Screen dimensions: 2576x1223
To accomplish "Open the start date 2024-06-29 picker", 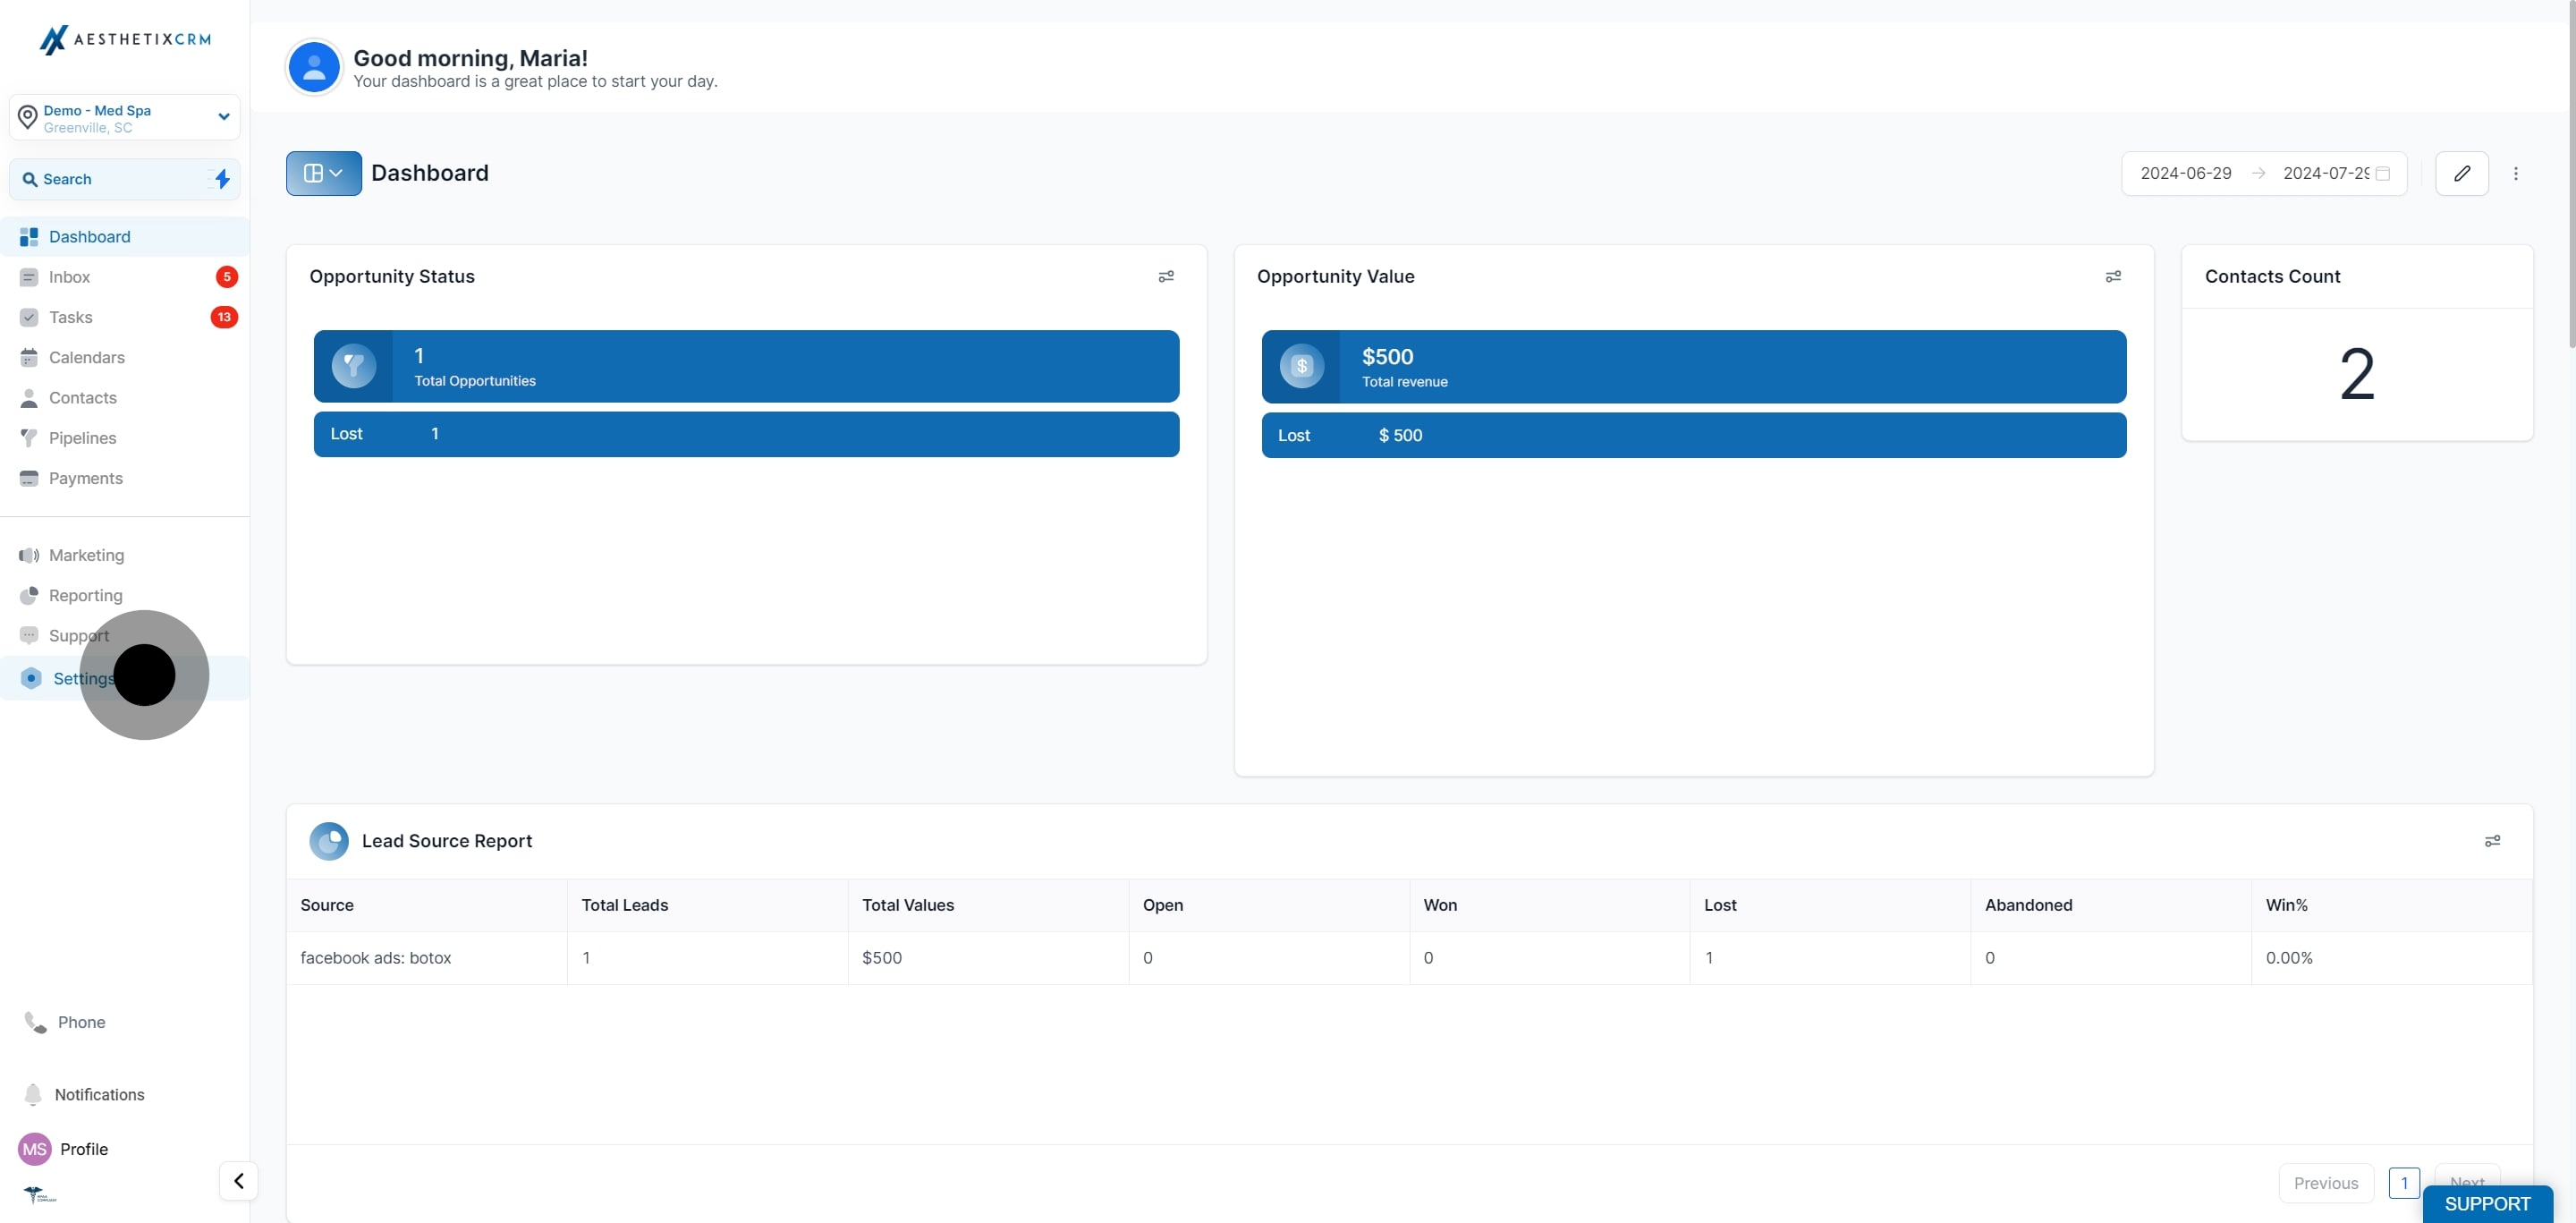I will click(x=2185, y=173).
